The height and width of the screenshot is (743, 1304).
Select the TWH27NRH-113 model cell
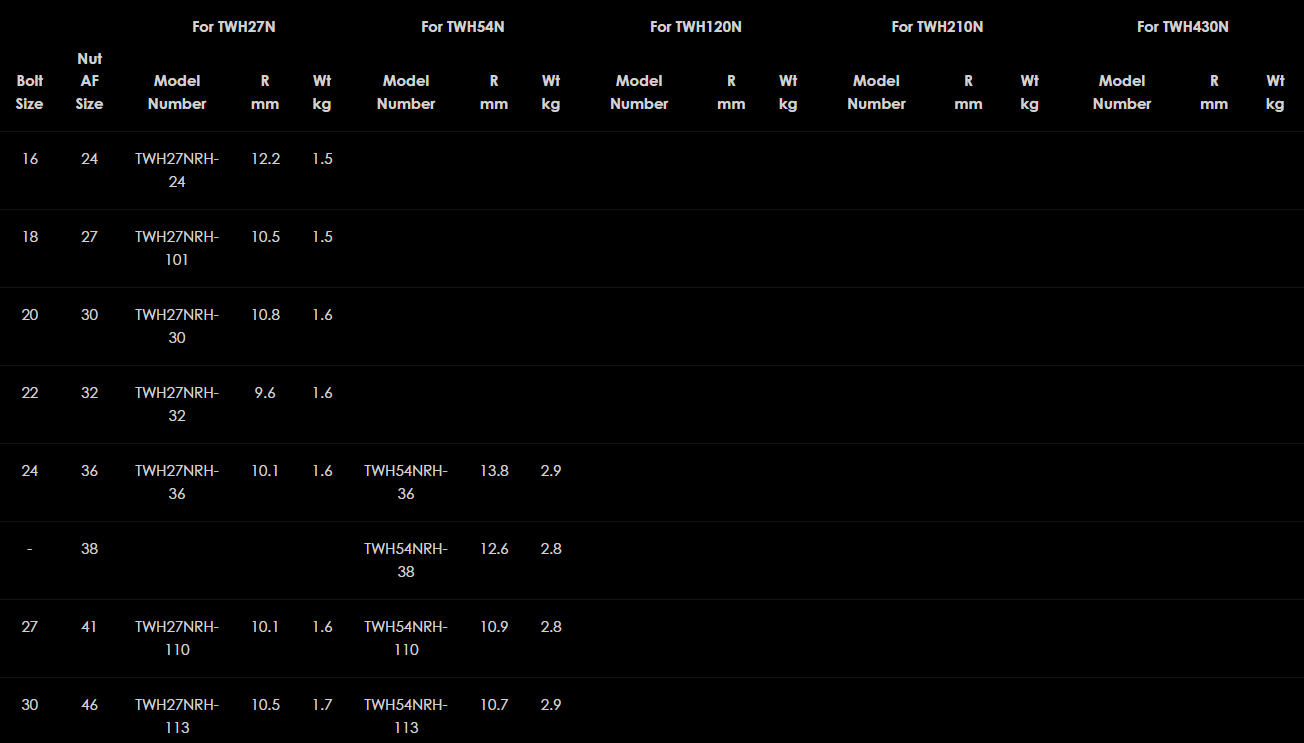177,716
